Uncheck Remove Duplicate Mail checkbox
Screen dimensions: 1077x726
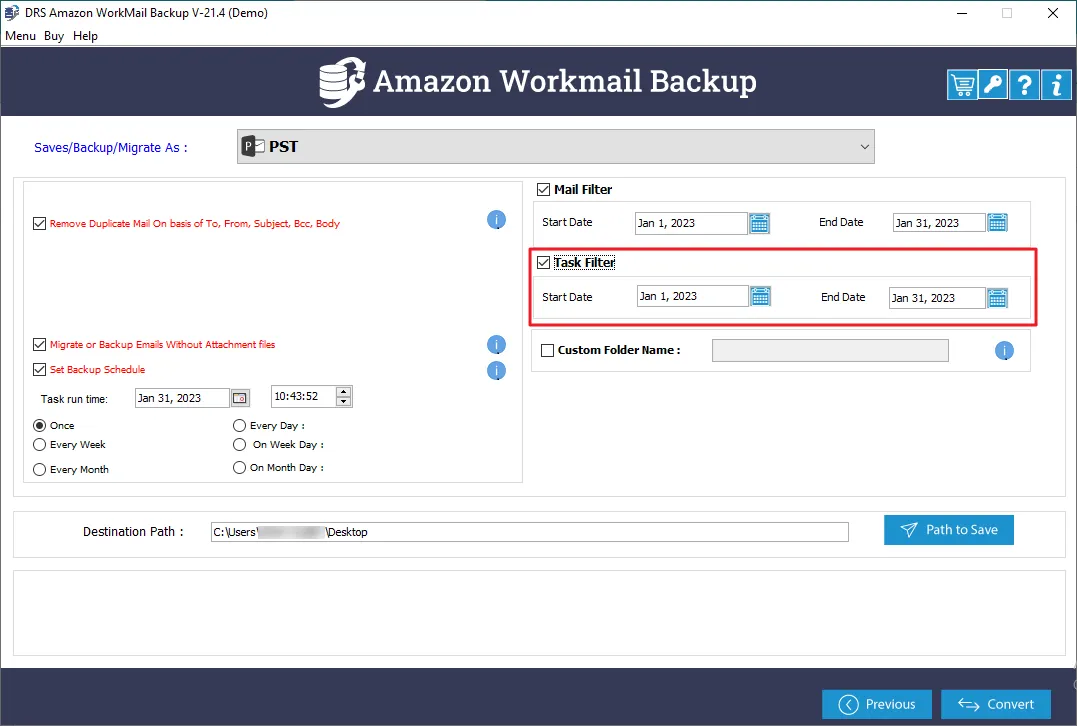pyautogui.click(x=40, y=223)
